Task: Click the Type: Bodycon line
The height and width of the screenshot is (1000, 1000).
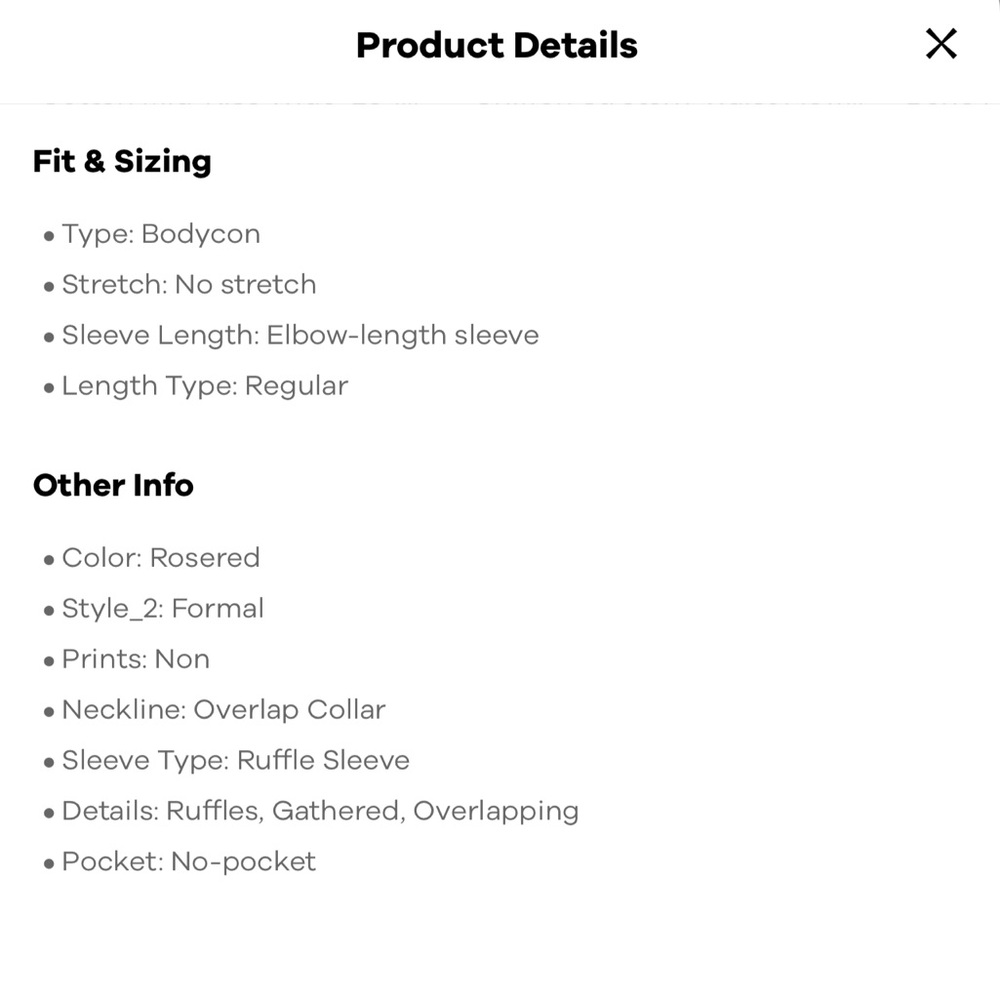Action: 161,234
